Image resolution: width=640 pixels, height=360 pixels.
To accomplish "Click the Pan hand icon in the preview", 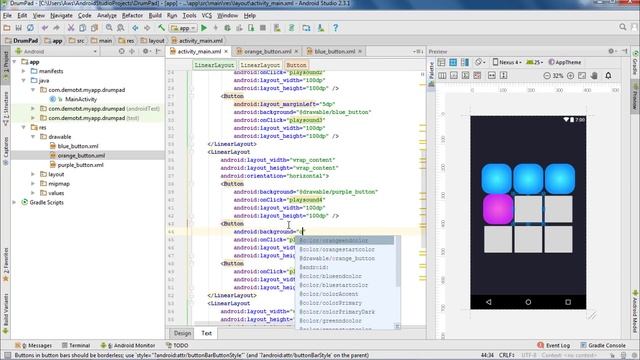I will tap(594, 76).
